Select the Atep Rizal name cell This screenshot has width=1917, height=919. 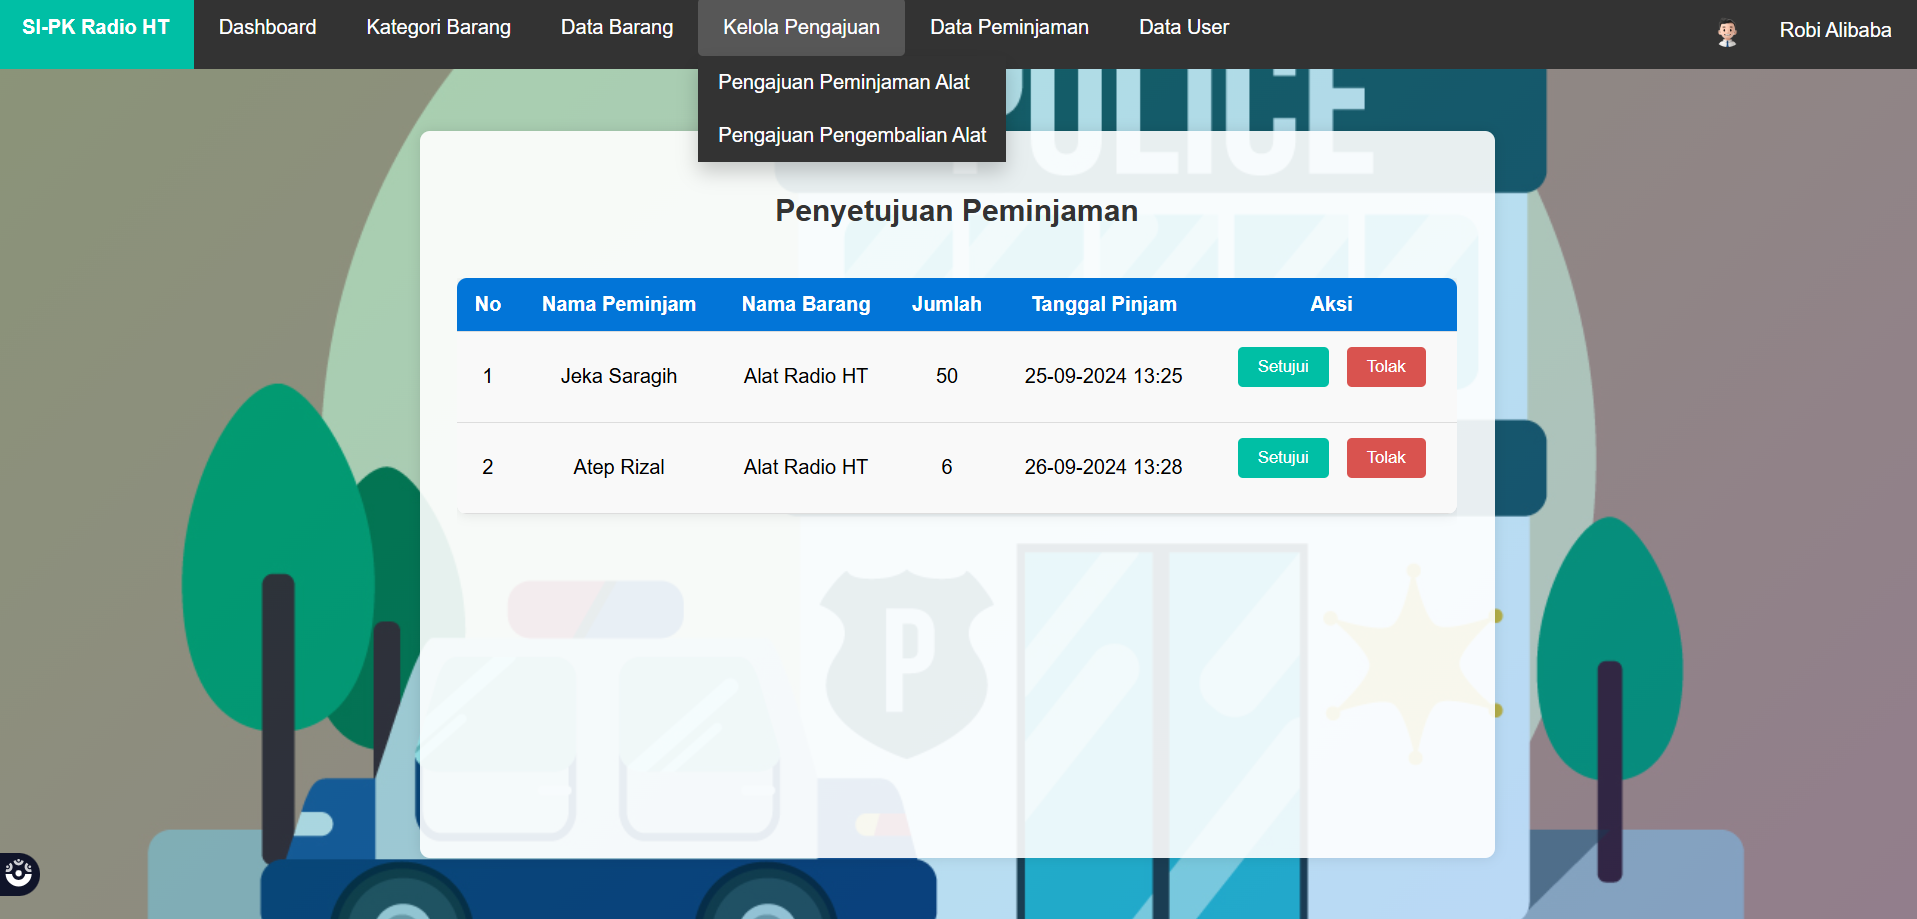(619, 467)
